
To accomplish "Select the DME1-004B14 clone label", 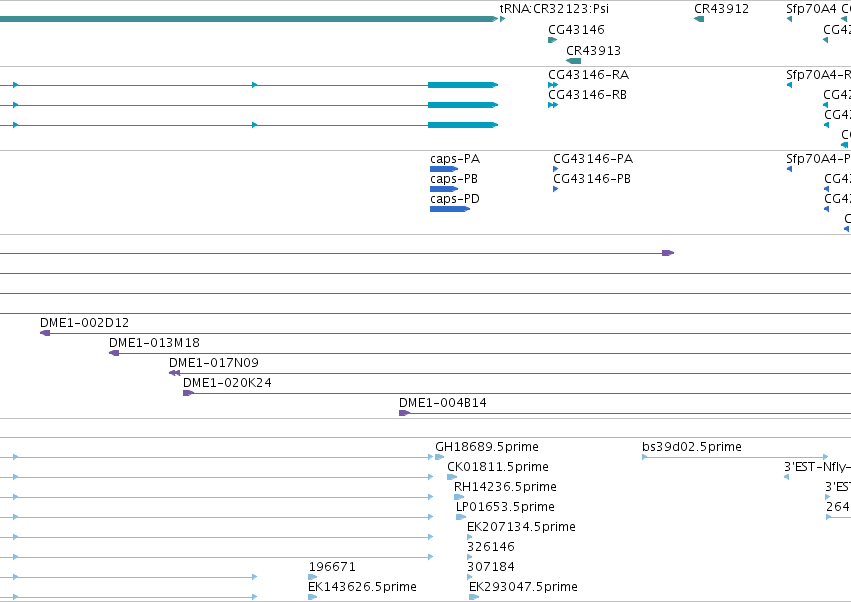I will click(443, 403).
